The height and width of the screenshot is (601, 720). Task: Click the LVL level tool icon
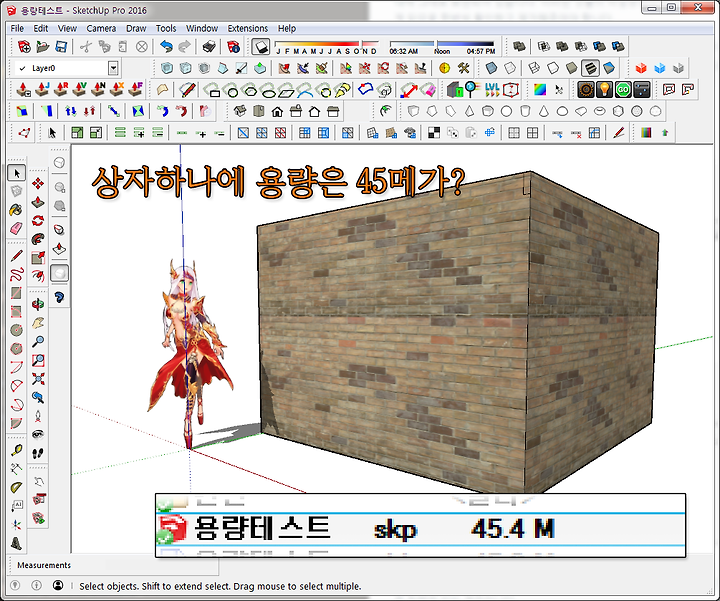click(492, 90)
